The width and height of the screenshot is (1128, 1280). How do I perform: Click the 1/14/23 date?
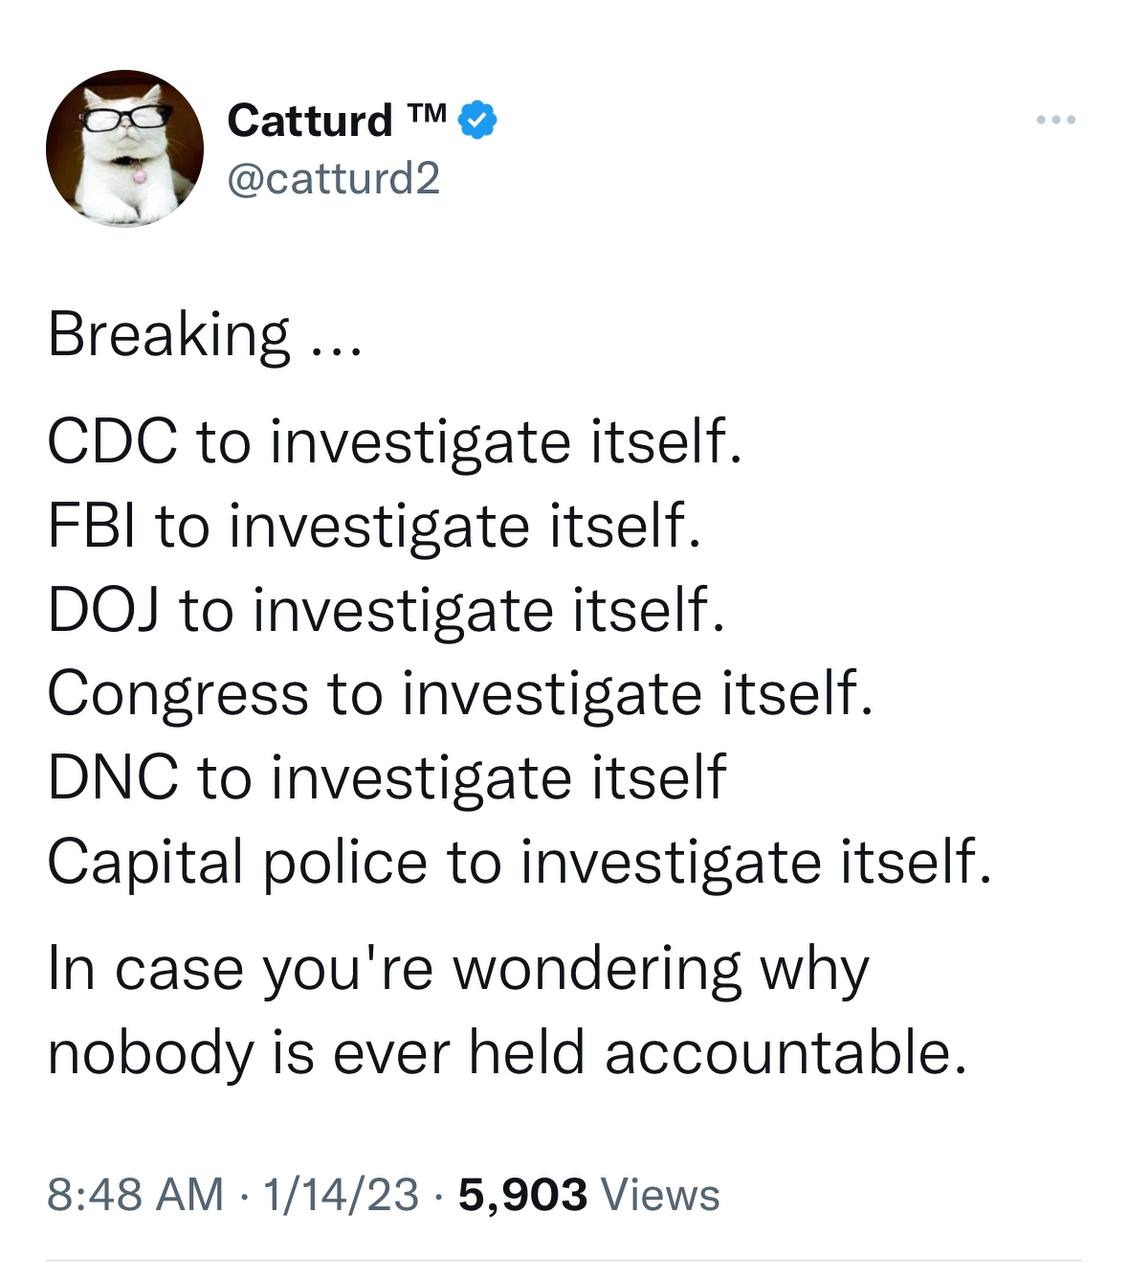click(340, 1194)
